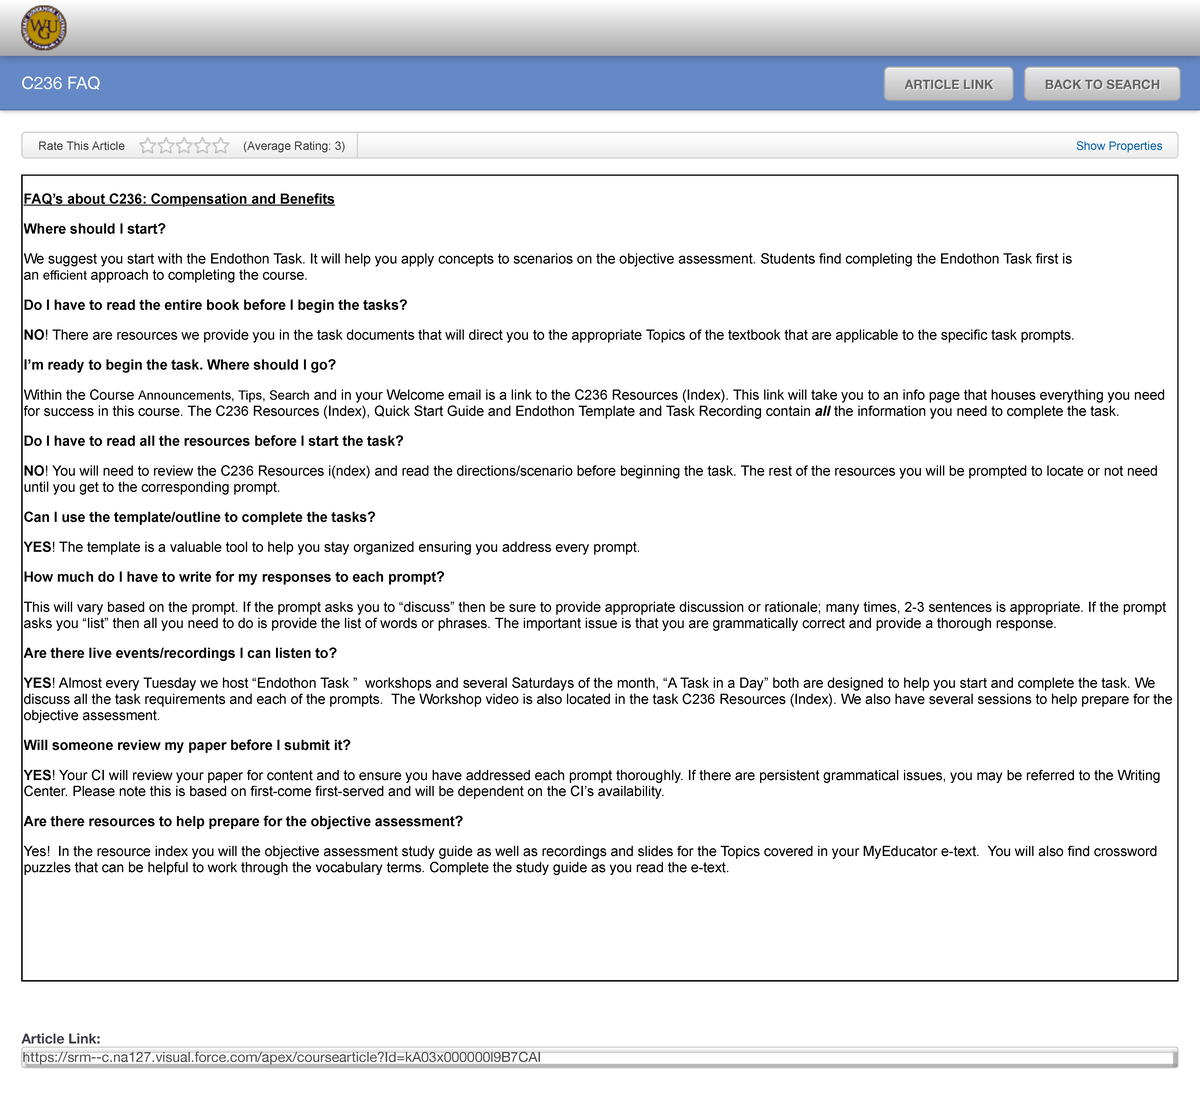Viewport: 1200px width, 1111px height.
Task: Select the fourth rating star
Action: (x=203, y=146)
